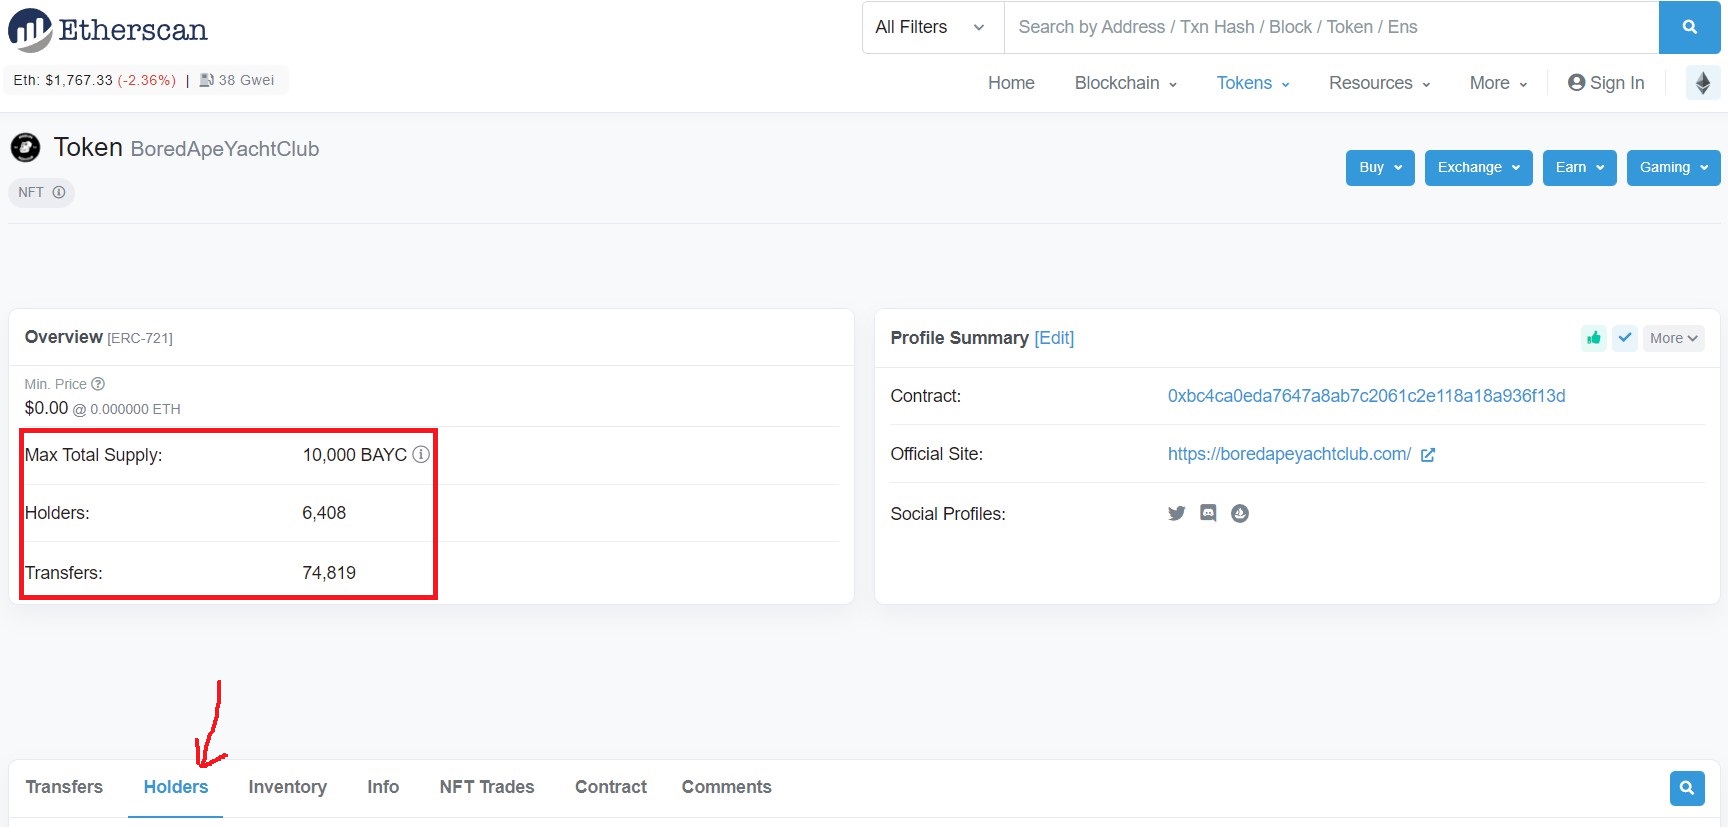This screenshot has height=827, width=1728.
Task: Click the info icon beside 10,000 BAYC
Action: coord(421,455)
